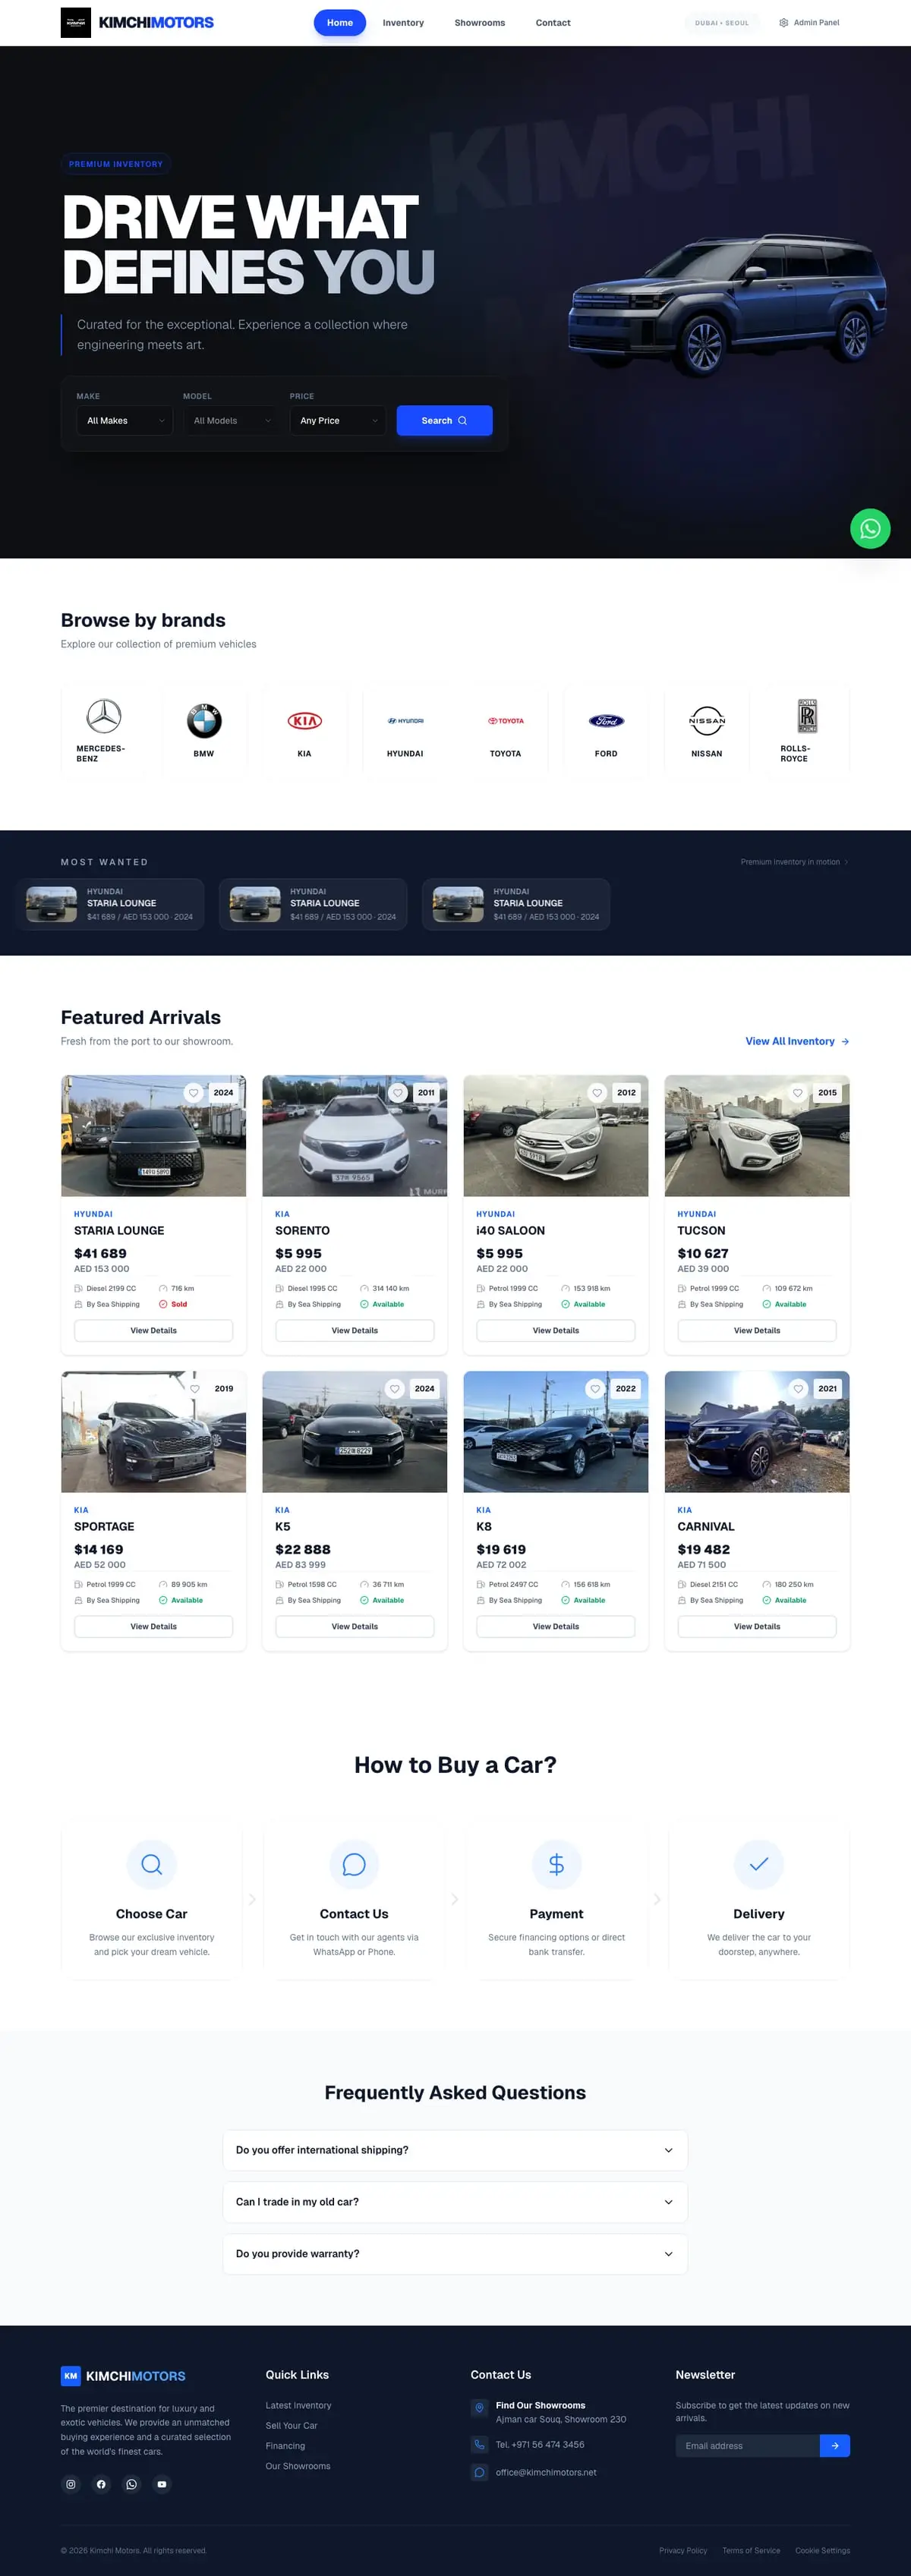Viewport: 911px width, 2576px height.
Task: Click the blue Search button
Action: click(444, 421)
